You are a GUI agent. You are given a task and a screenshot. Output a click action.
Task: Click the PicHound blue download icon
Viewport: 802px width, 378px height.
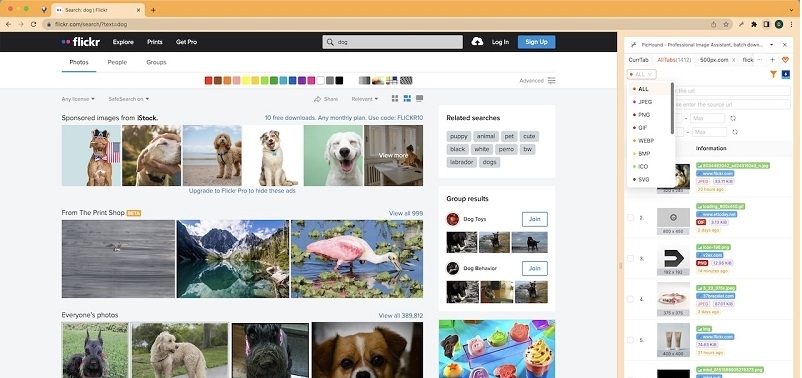click(786, 75)
